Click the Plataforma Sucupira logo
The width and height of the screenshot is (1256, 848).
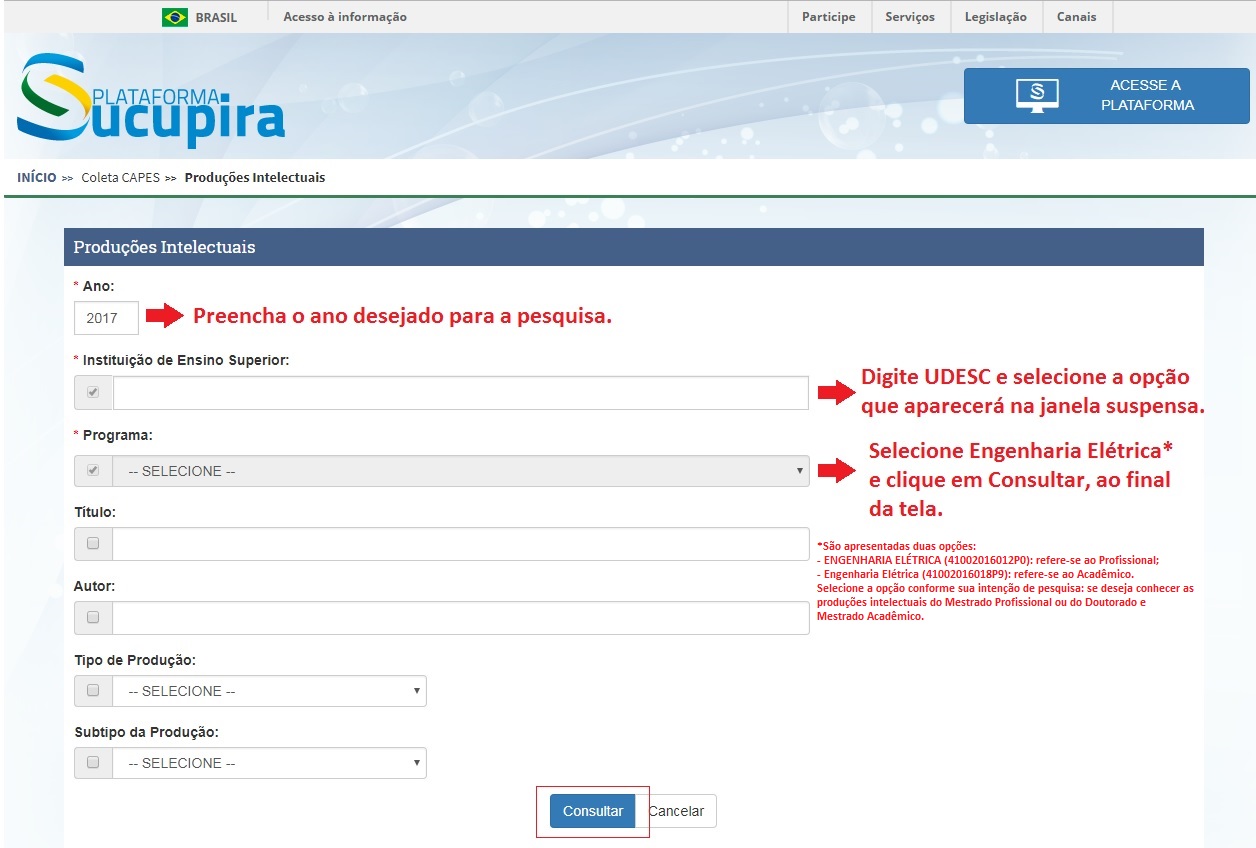tap(150, 100)
